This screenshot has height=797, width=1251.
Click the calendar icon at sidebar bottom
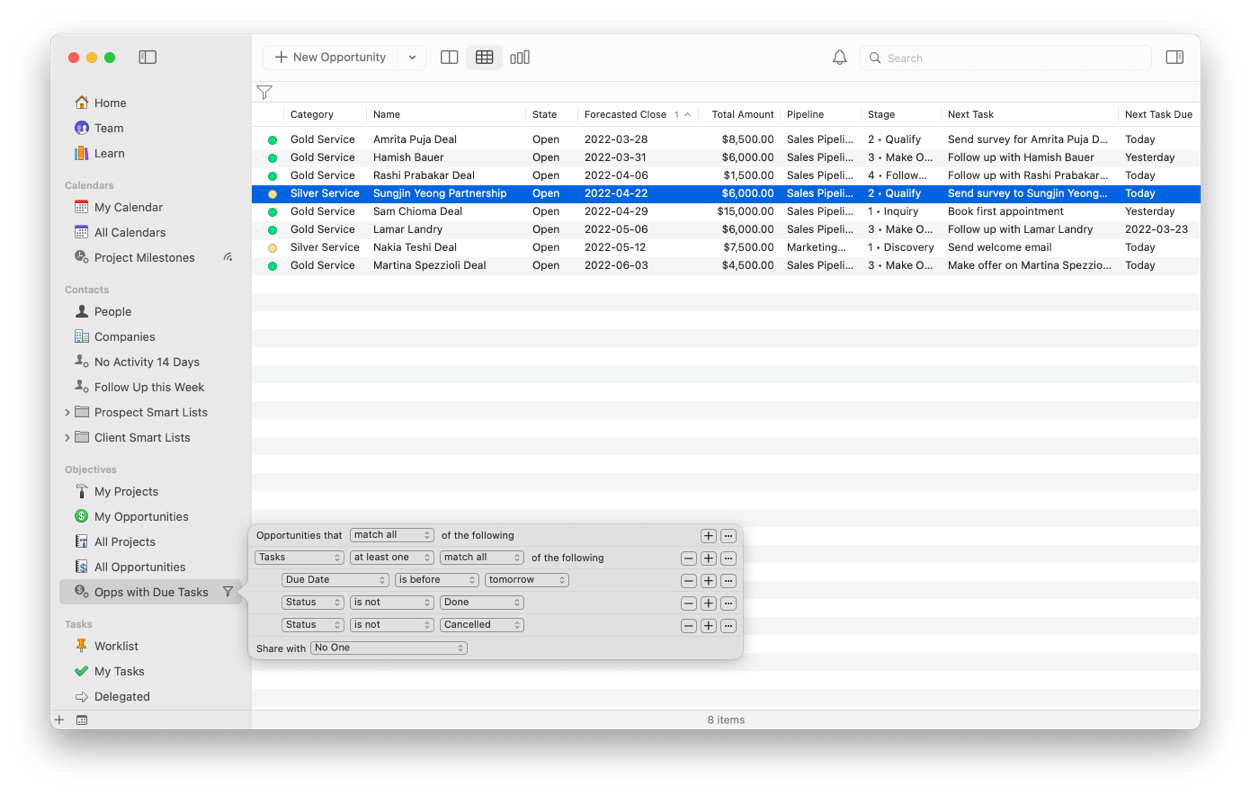pos(82,720)
